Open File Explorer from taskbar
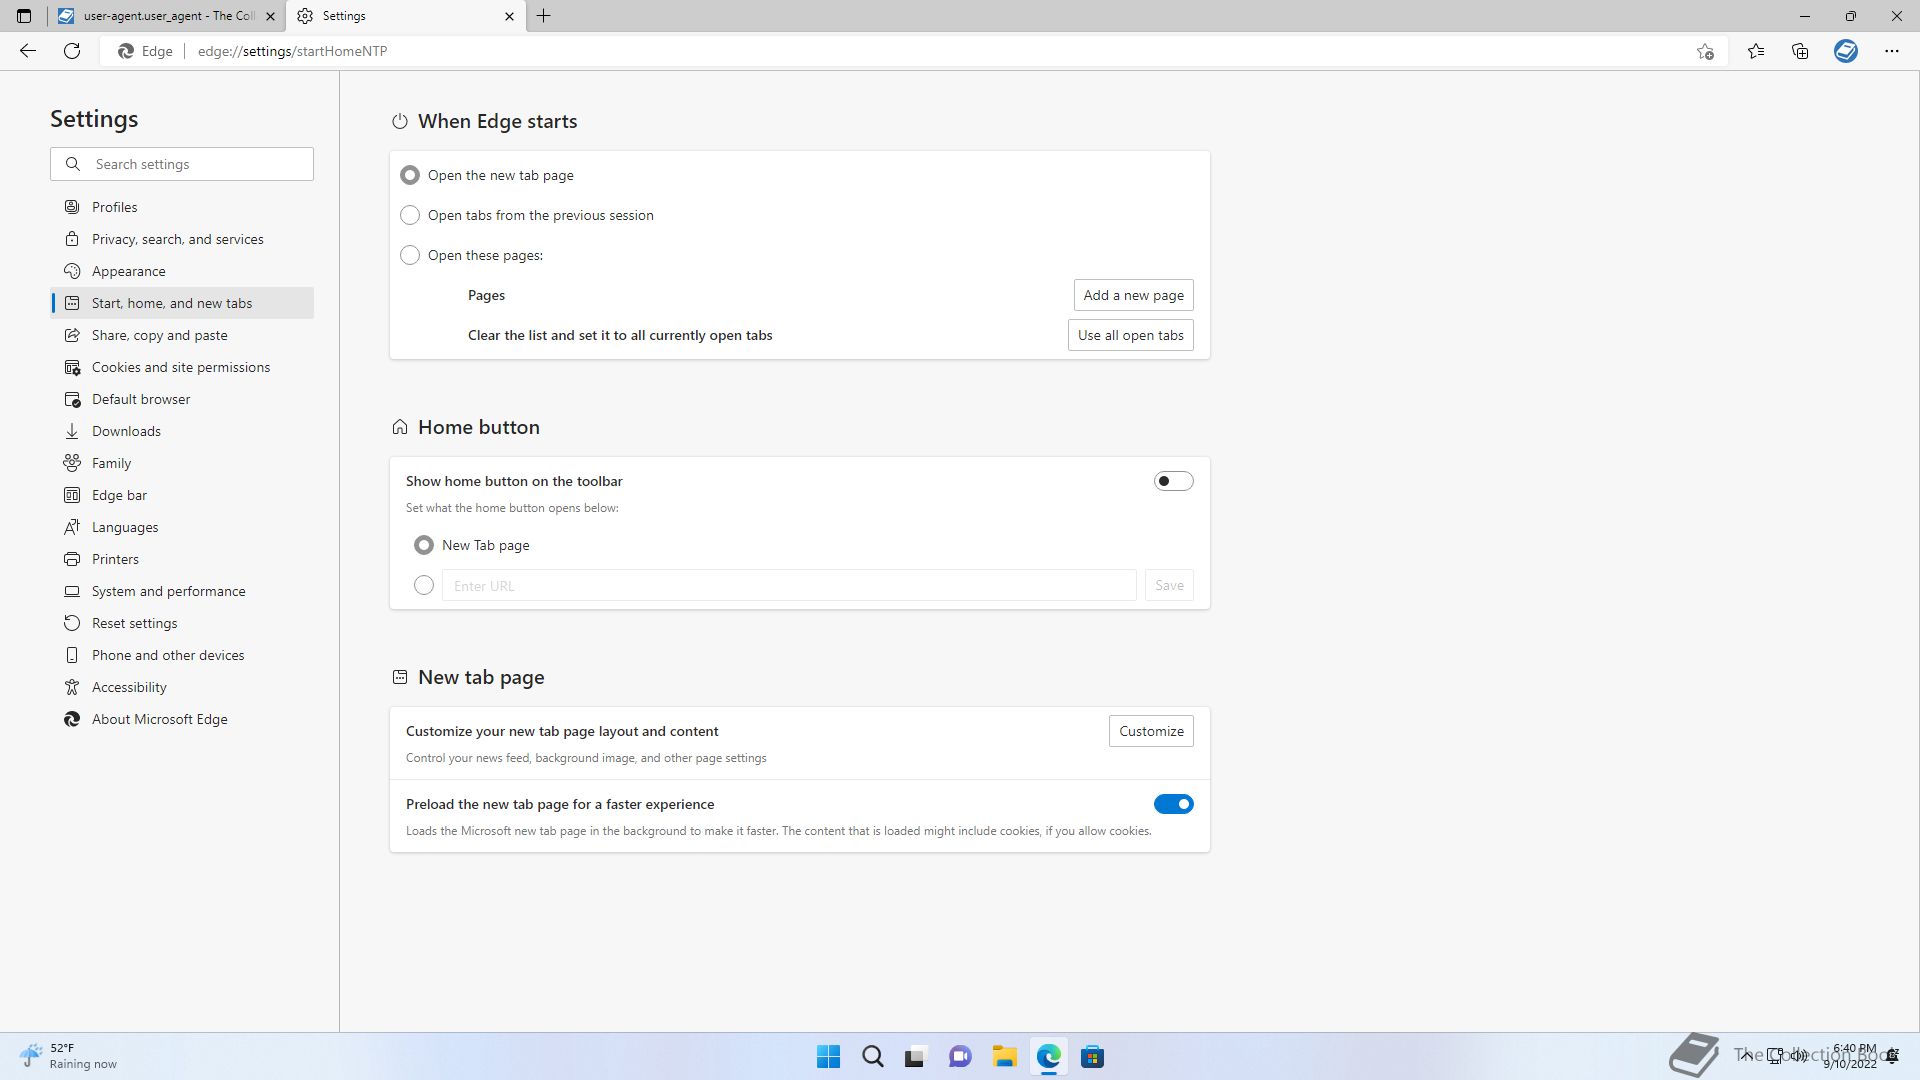The image size is (1920, 1080). click(x=1004, y=1057)
